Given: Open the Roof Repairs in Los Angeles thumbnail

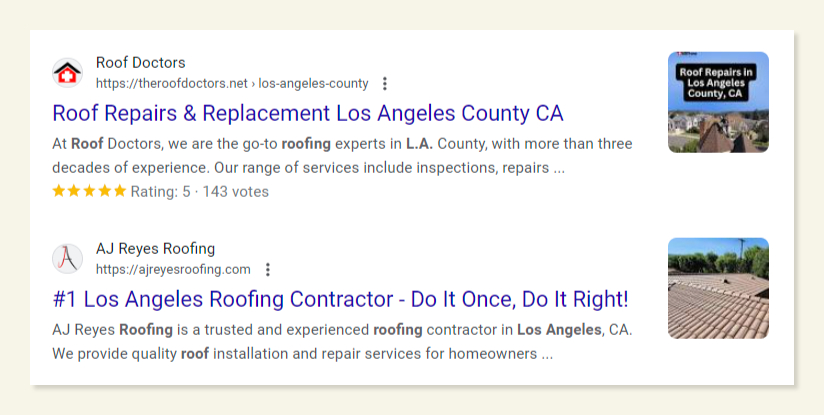Looking at the screenshot, I should [718, 102].
